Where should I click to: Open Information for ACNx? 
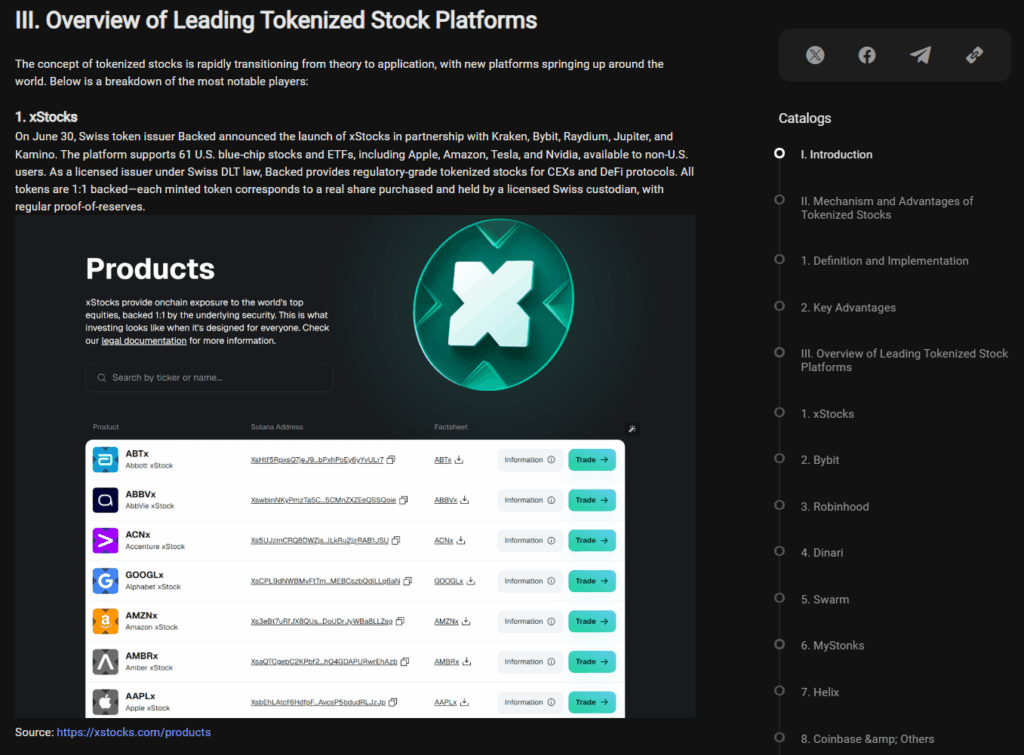point(530,541)
